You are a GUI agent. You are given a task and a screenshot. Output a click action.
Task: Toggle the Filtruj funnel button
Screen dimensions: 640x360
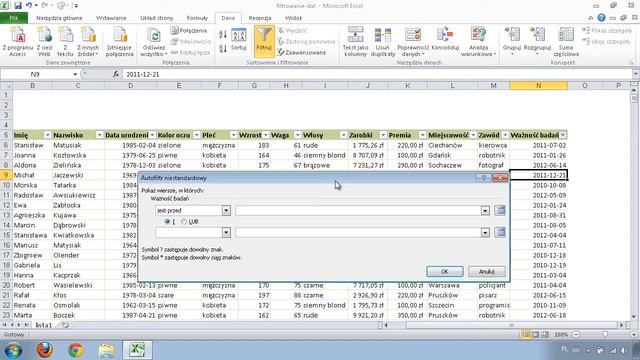coord(264,40)
